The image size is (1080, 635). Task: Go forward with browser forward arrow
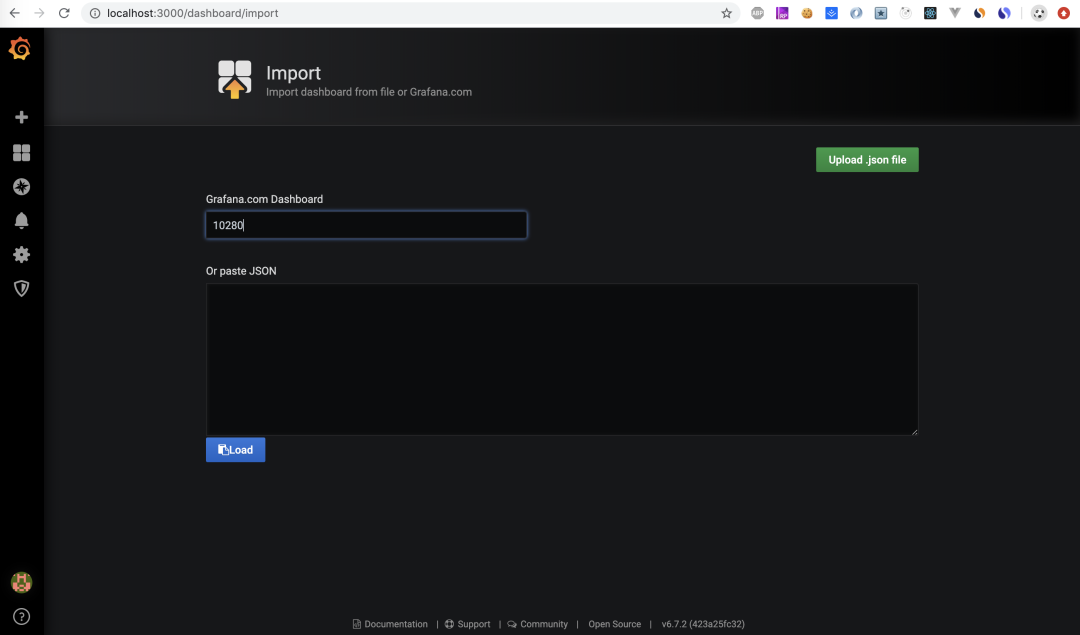(x=39, y=13)
